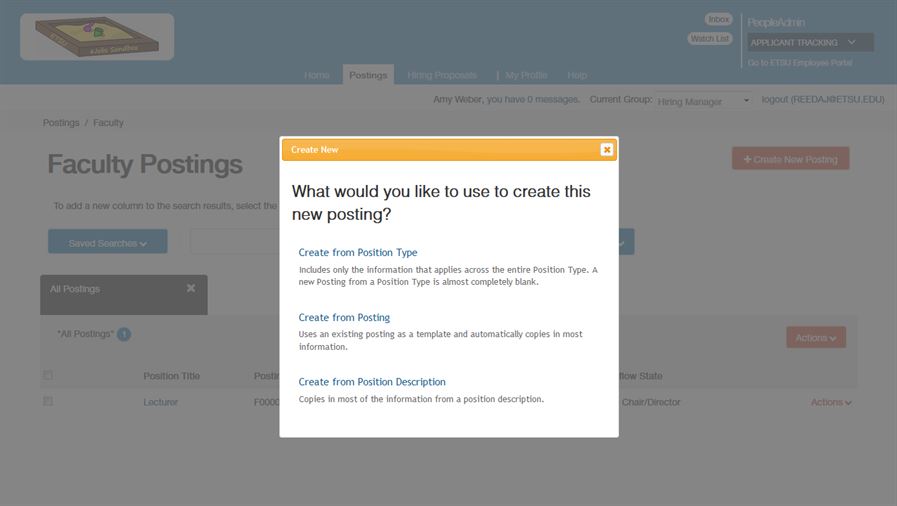Open the Applicant Tracking module dropdown
The image size is (897, 506).
[x=810, y=42]
